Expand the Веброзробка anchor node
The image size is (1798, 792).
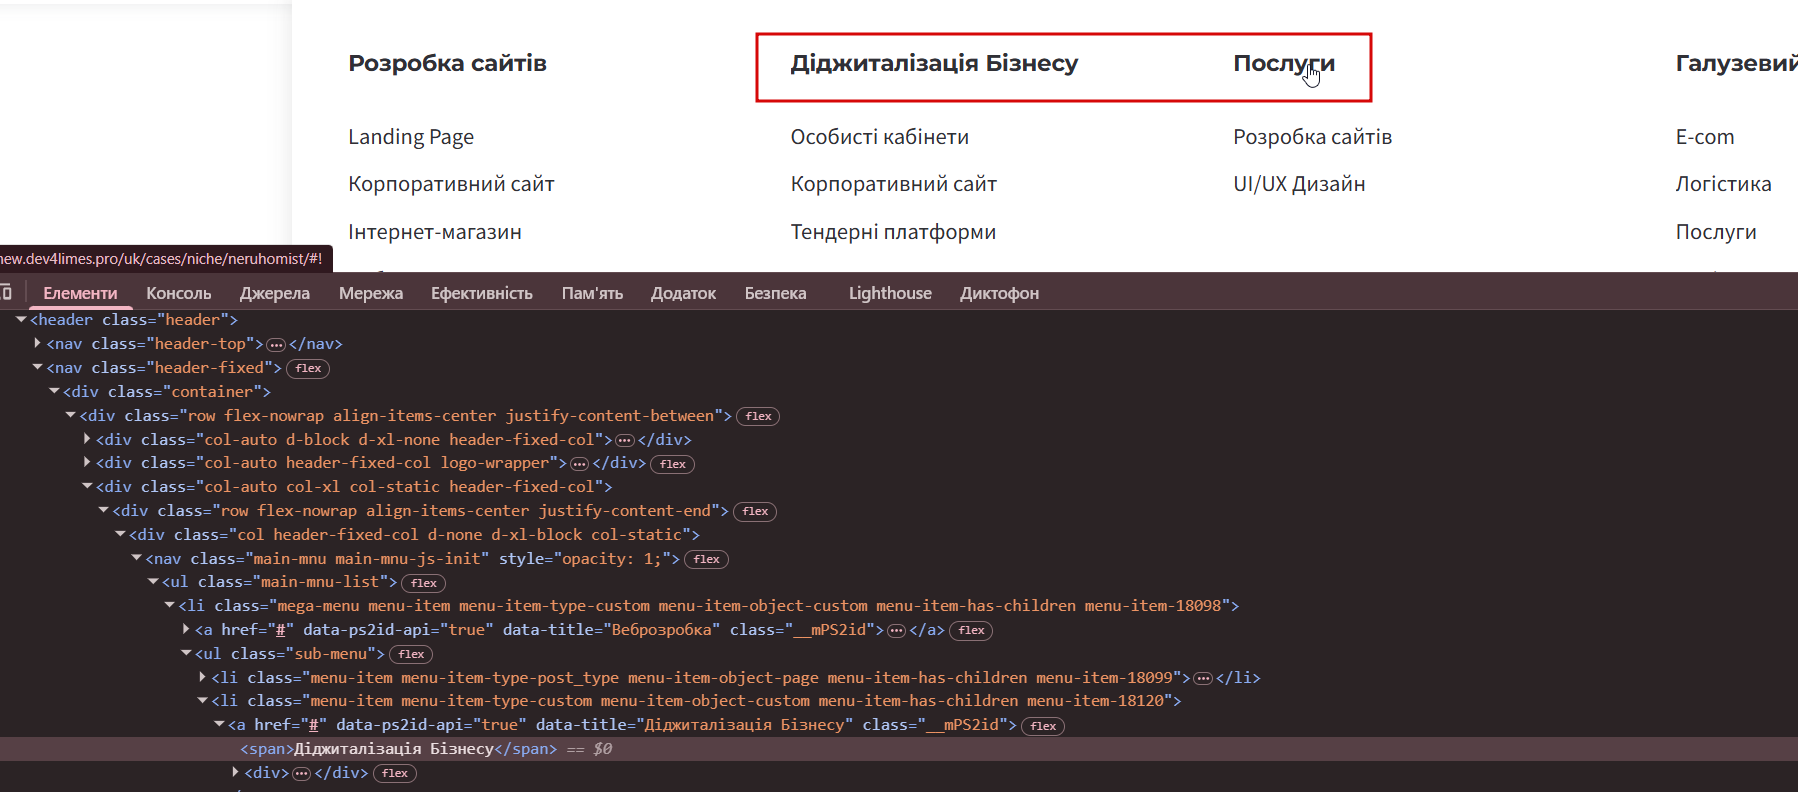click(x=186, y=629)
